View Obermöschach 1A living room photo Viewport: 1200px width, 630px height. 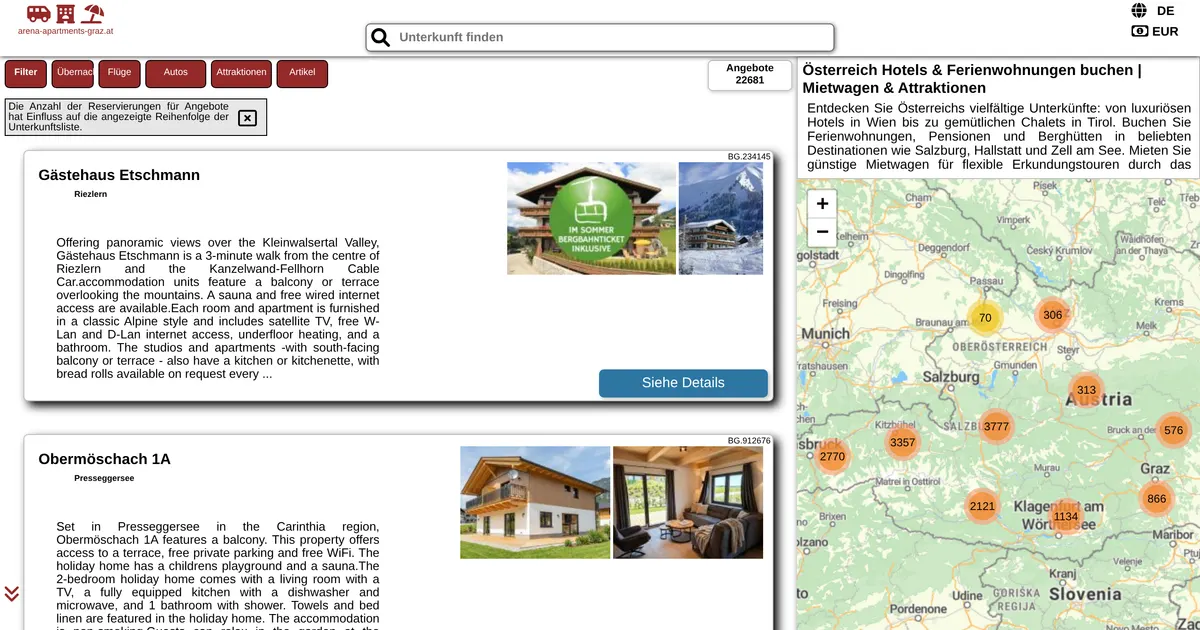688,503
